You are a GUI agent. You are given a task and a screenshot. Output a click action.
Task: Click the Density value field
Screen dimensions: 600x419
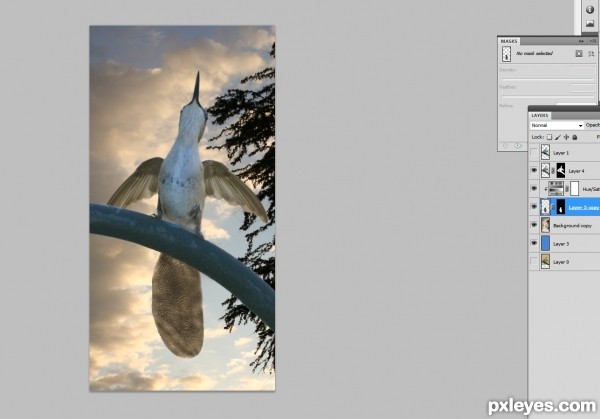[583, 70]
